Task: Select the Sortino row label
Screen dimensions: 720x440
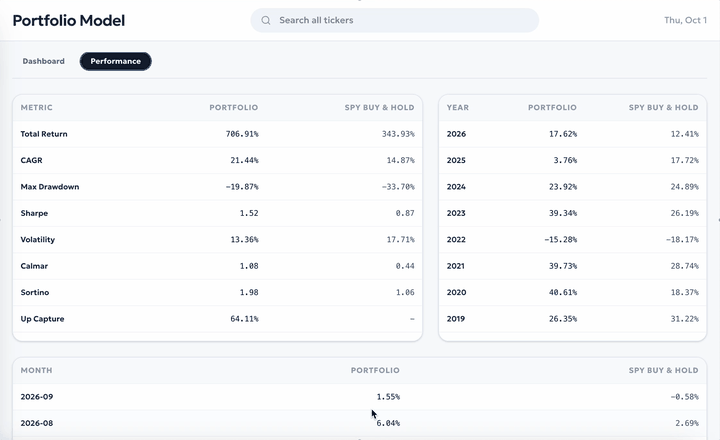Action: click(35, 293)
